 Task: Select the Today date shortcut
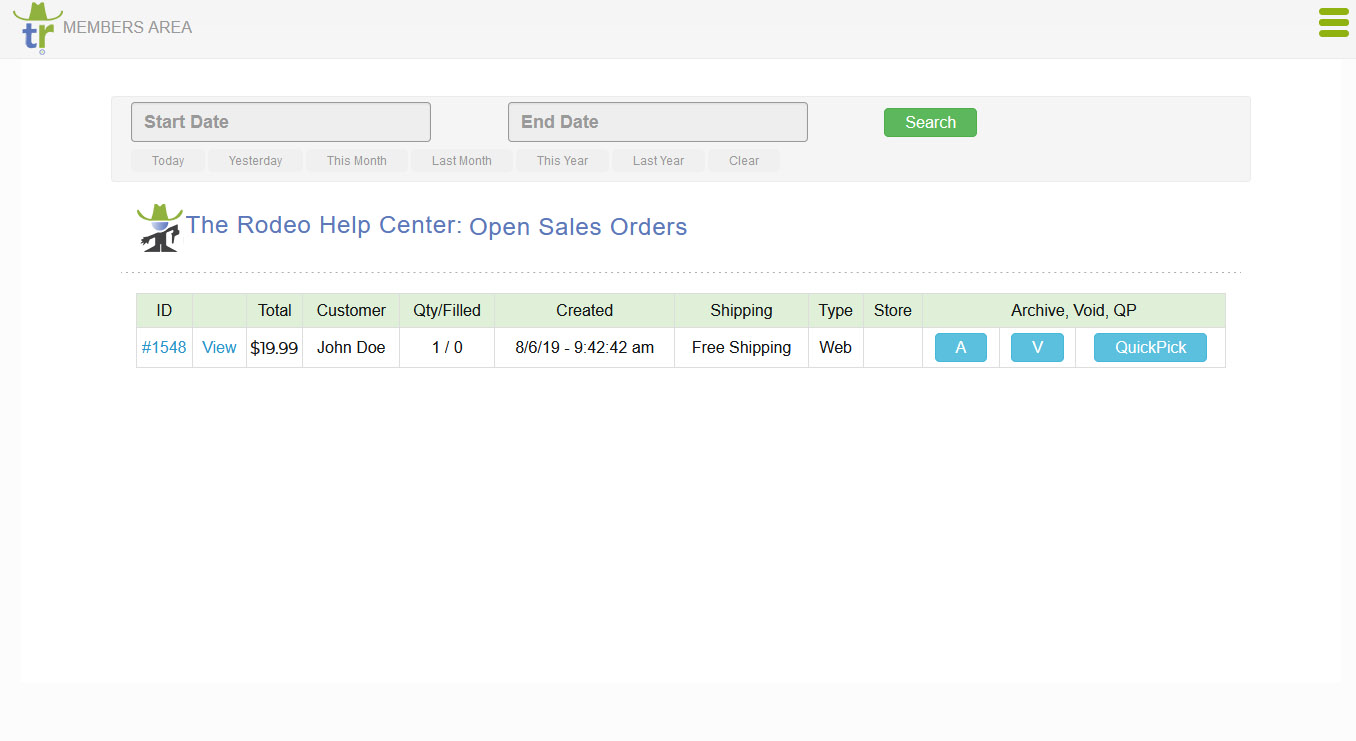coord(168,161)
